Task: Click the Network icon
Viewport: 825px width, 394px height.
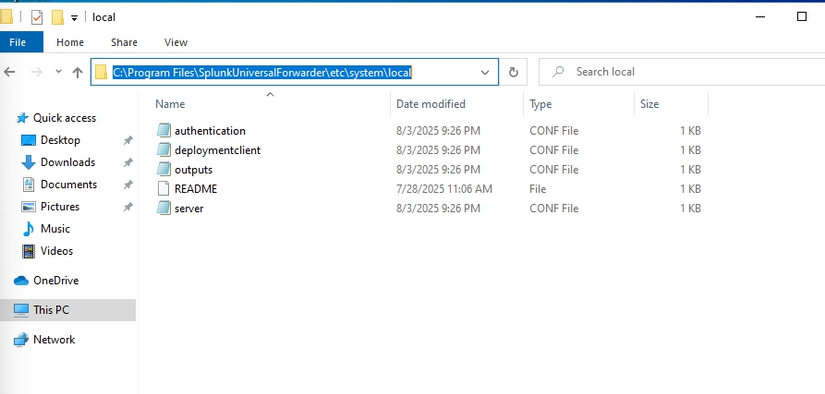Action: pos(21,340)
